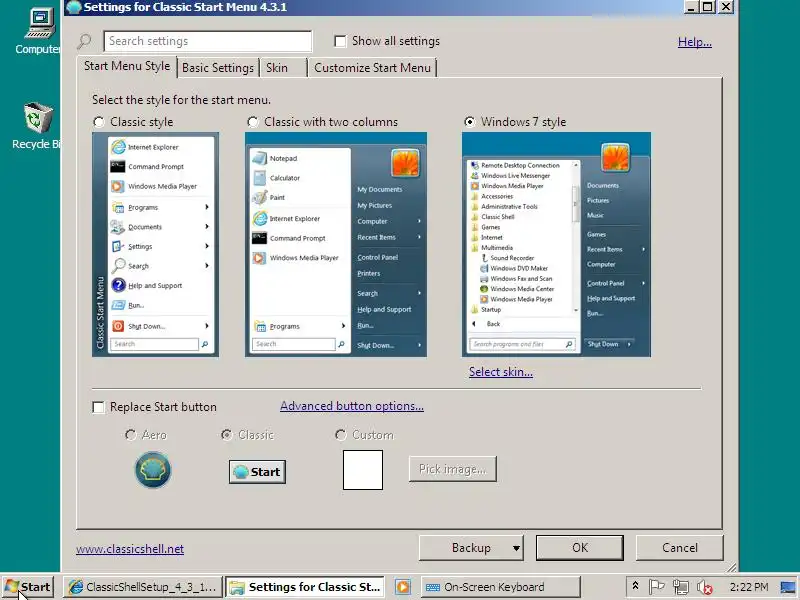800x600 pixels.
Task: Click the orange flower user picture in Windows 7 preview
Action: [615, 157]
